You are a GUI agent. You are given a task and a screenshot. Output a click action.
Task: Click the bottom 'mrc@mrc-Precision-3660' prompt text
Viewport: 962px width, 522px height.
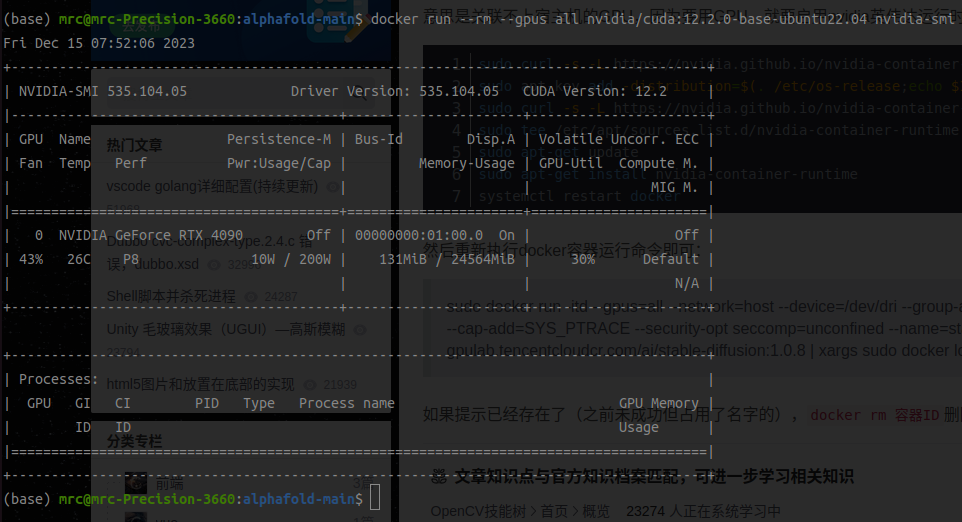(x=147, y=499)
